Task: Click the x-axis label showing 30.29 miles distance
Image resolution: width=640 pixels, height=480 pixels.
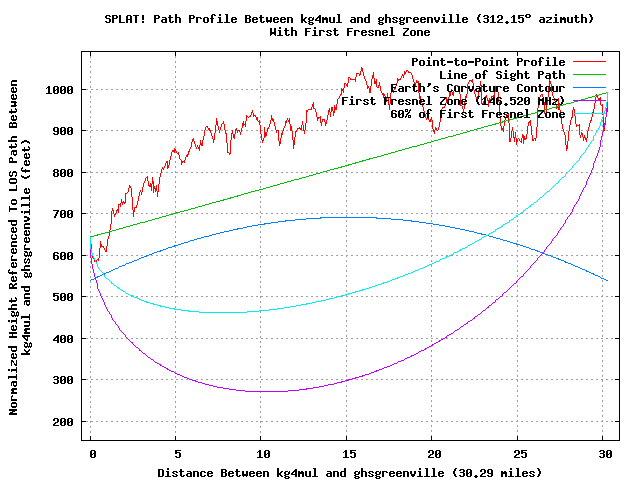Action: [348, 471]
